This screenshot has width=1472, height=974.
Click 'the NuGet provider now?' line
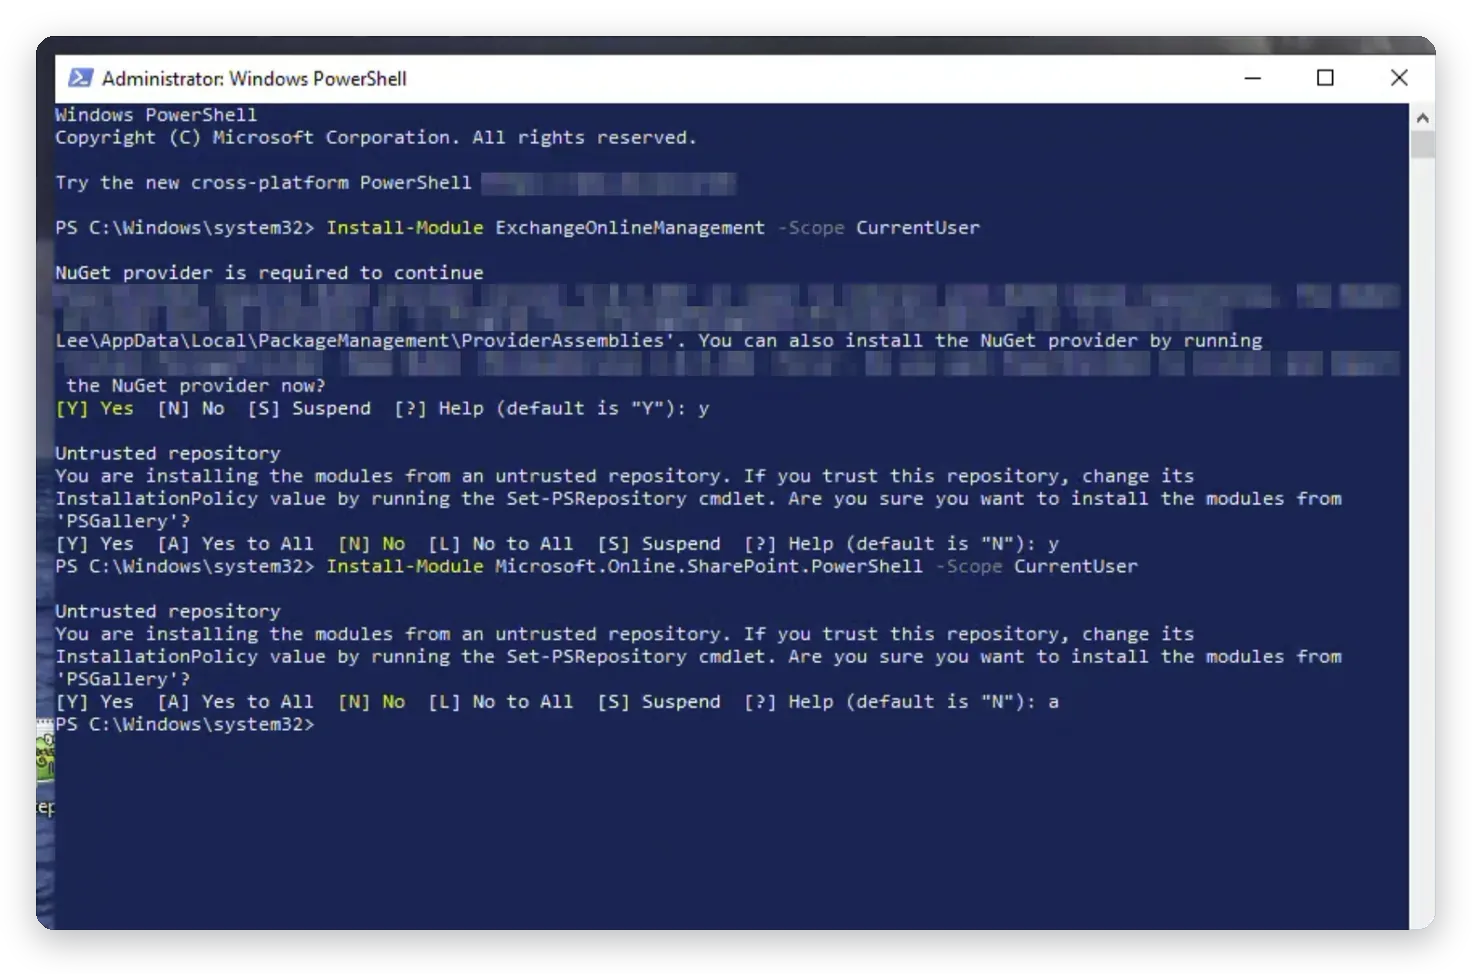[196, 386]
